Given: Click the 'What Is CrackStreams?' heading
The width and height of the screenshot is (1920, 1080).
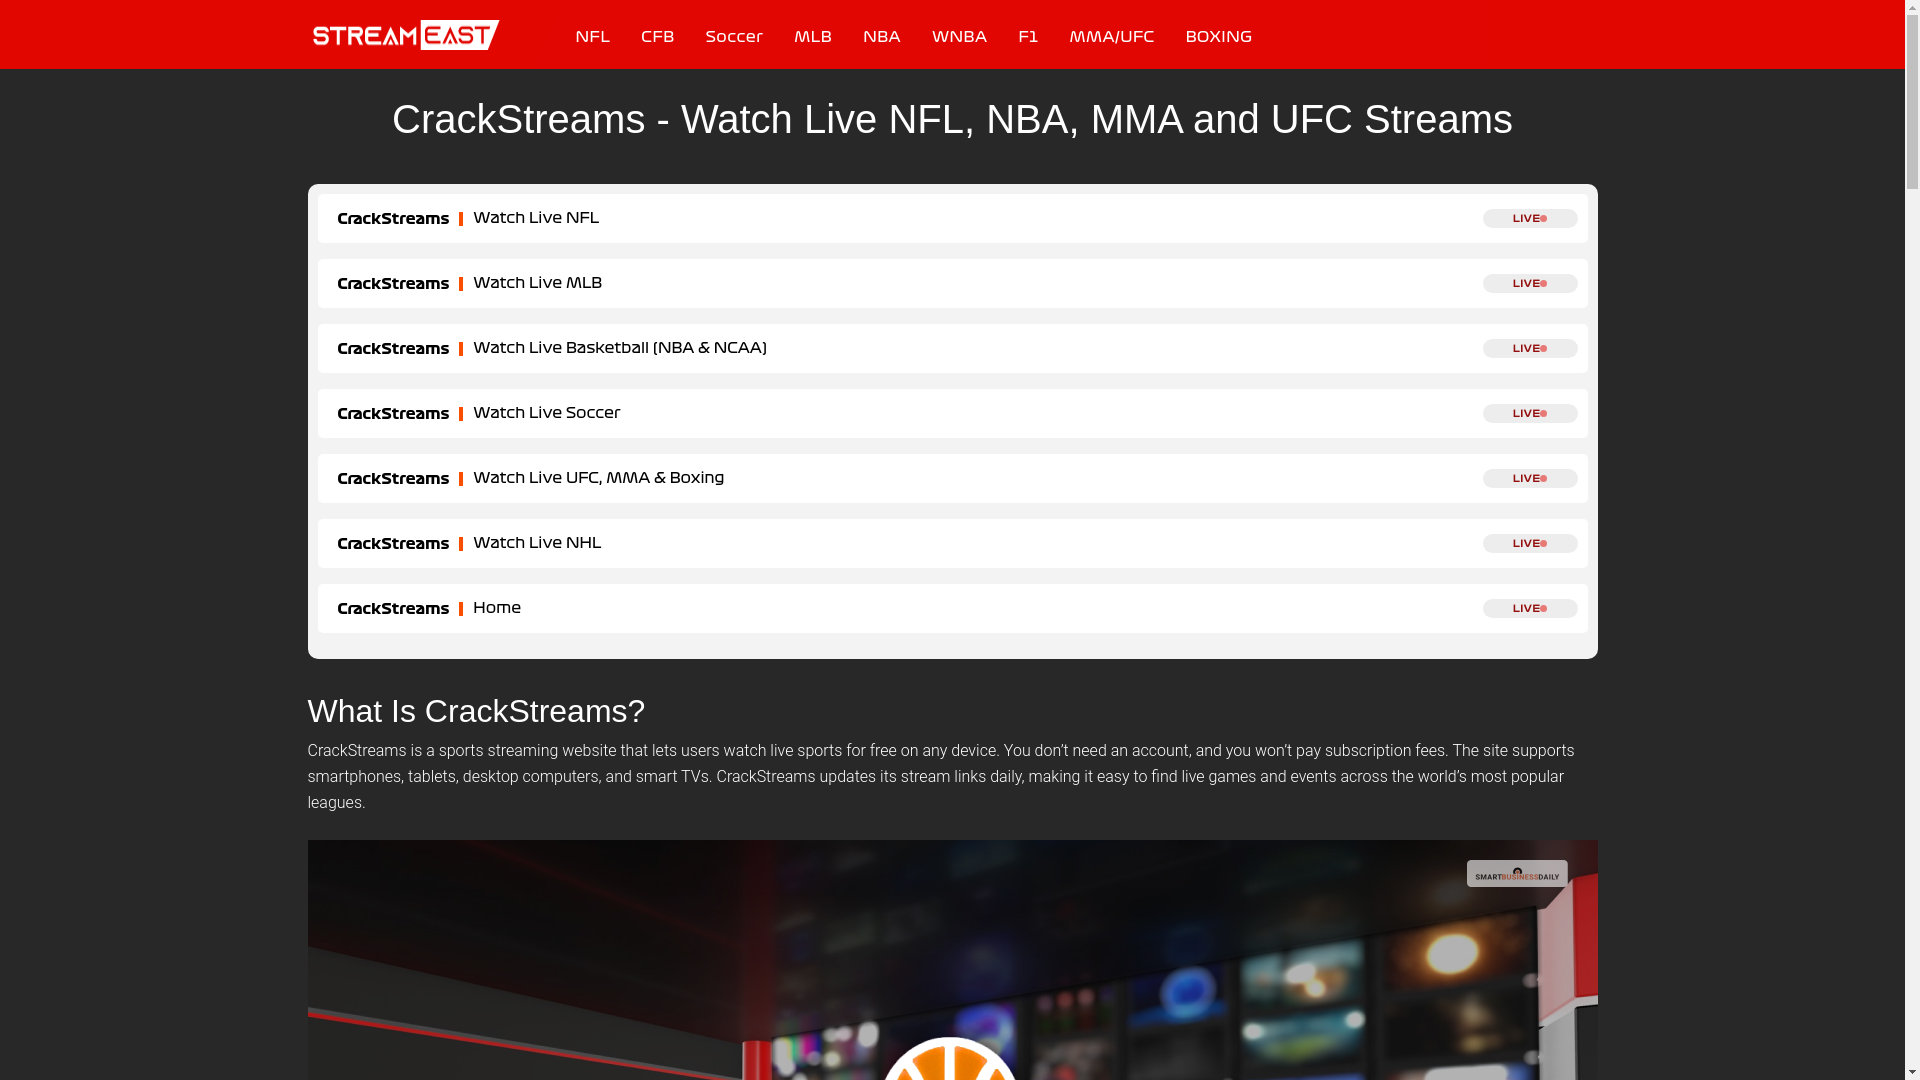Looking at the screenshot, I should (x=476, y=711).
